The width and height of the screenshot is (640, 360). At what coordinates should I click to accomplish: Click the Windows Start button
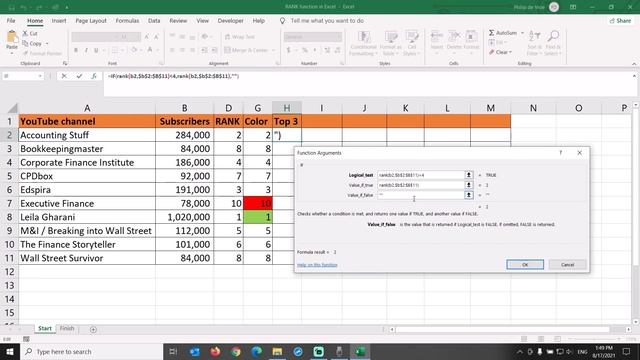click(10, 351)
